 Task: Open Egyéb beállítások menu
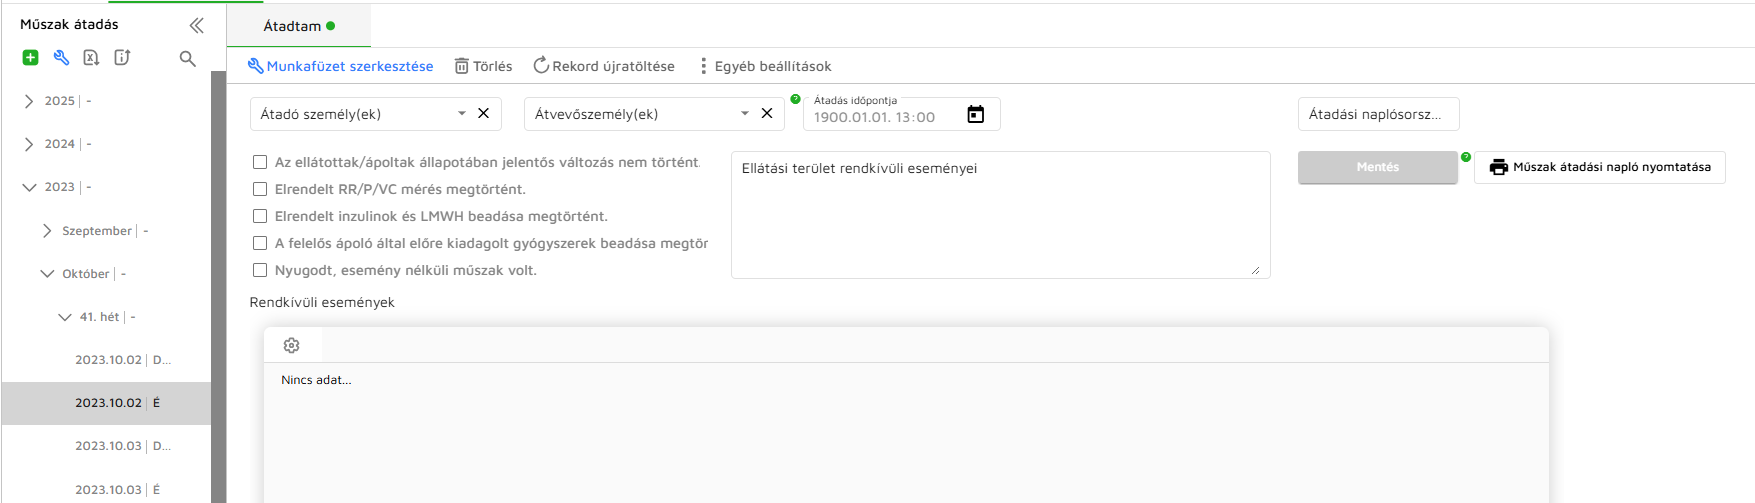click(x=765, y=66)
